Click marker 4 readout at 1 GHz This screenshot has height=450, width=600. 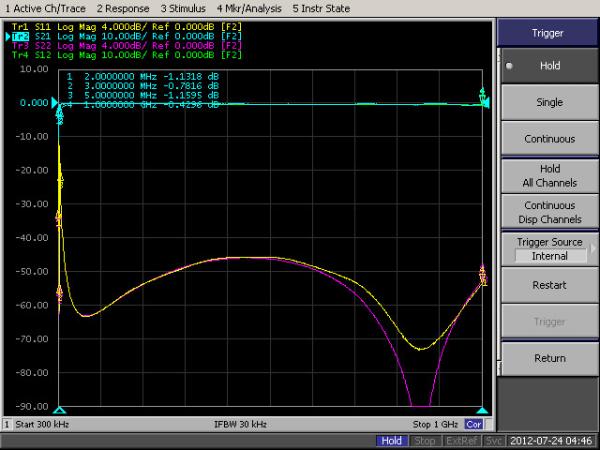pos(143,104)
